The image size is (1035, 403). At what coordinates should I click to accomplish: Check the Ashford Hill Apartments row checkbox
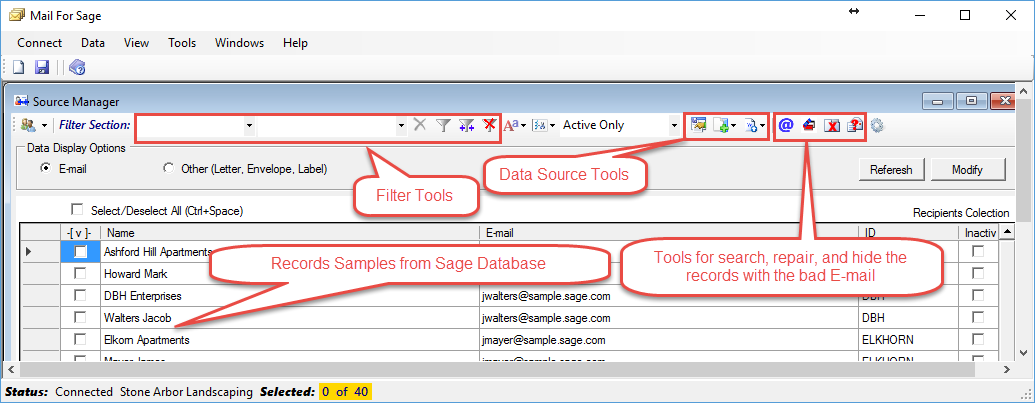[81, 252]
